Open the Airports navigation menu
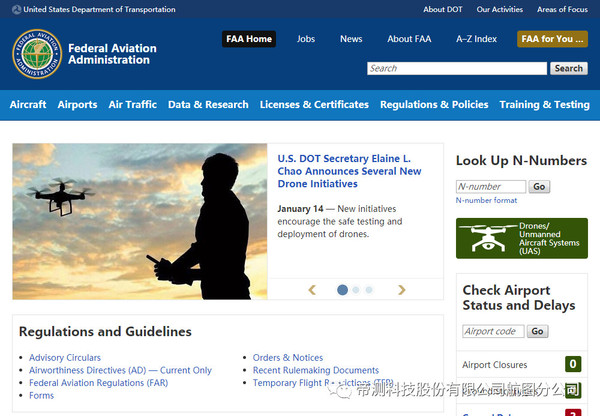Screen dimensions: 600x416 pyautogui.click(x=77, y=104)
